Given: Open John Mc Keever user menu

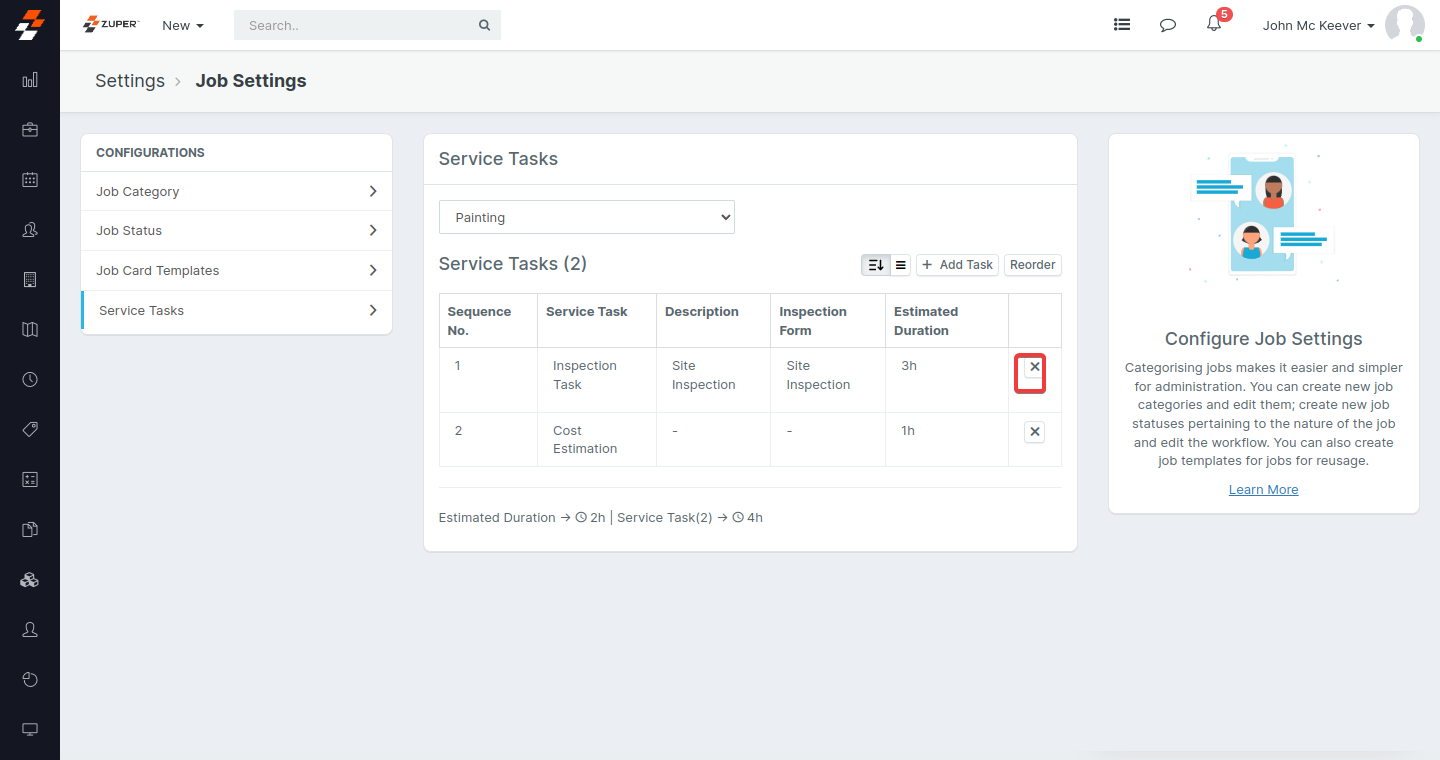Looking at the screenshot, I should (1318, 25).
